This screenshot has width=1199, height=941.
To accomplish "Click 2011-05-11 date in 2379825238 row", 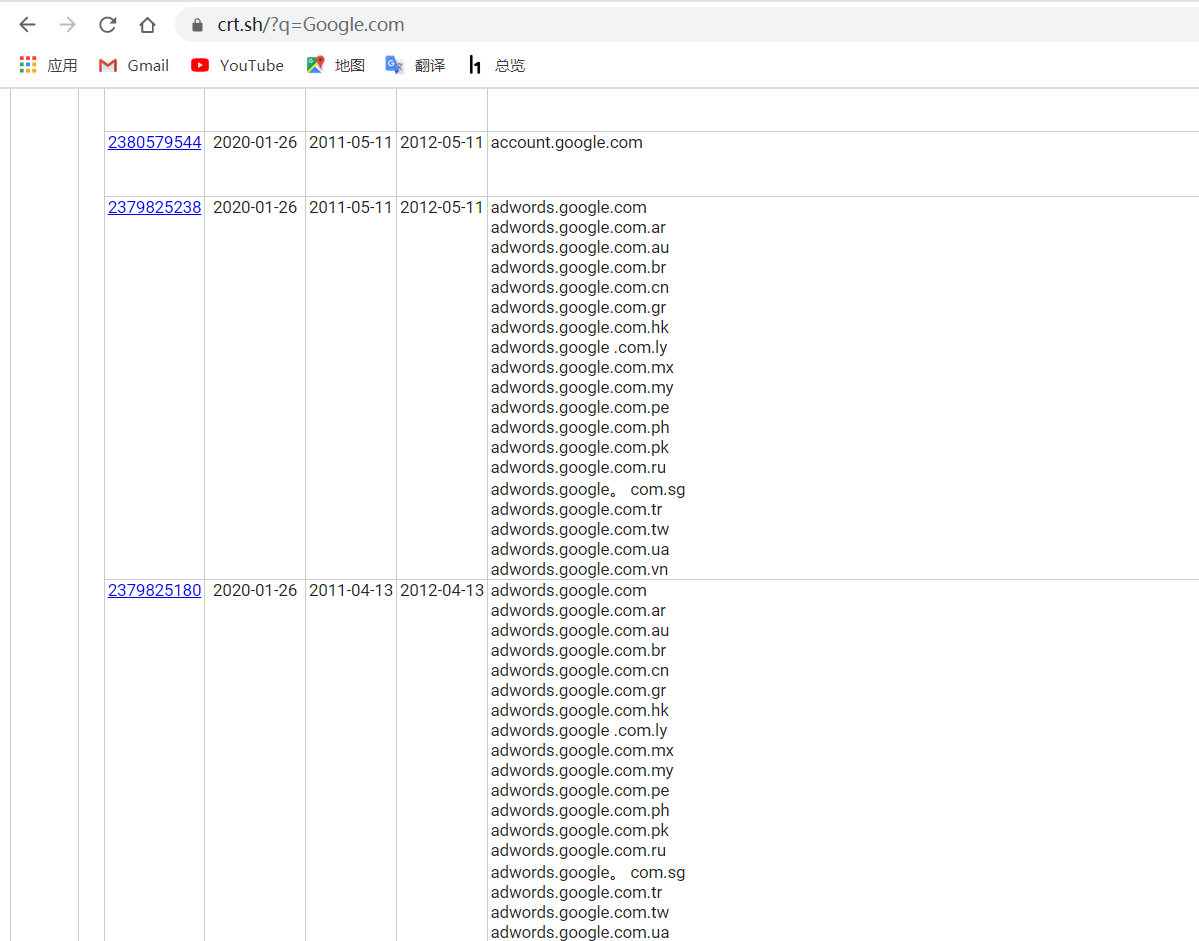I will [351, 207].
